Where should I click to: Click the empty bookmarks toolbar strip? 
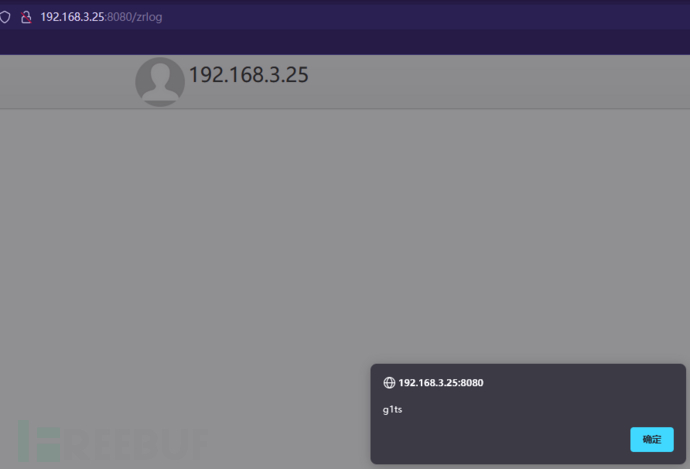pyautogui.click(x=345, y=42)
